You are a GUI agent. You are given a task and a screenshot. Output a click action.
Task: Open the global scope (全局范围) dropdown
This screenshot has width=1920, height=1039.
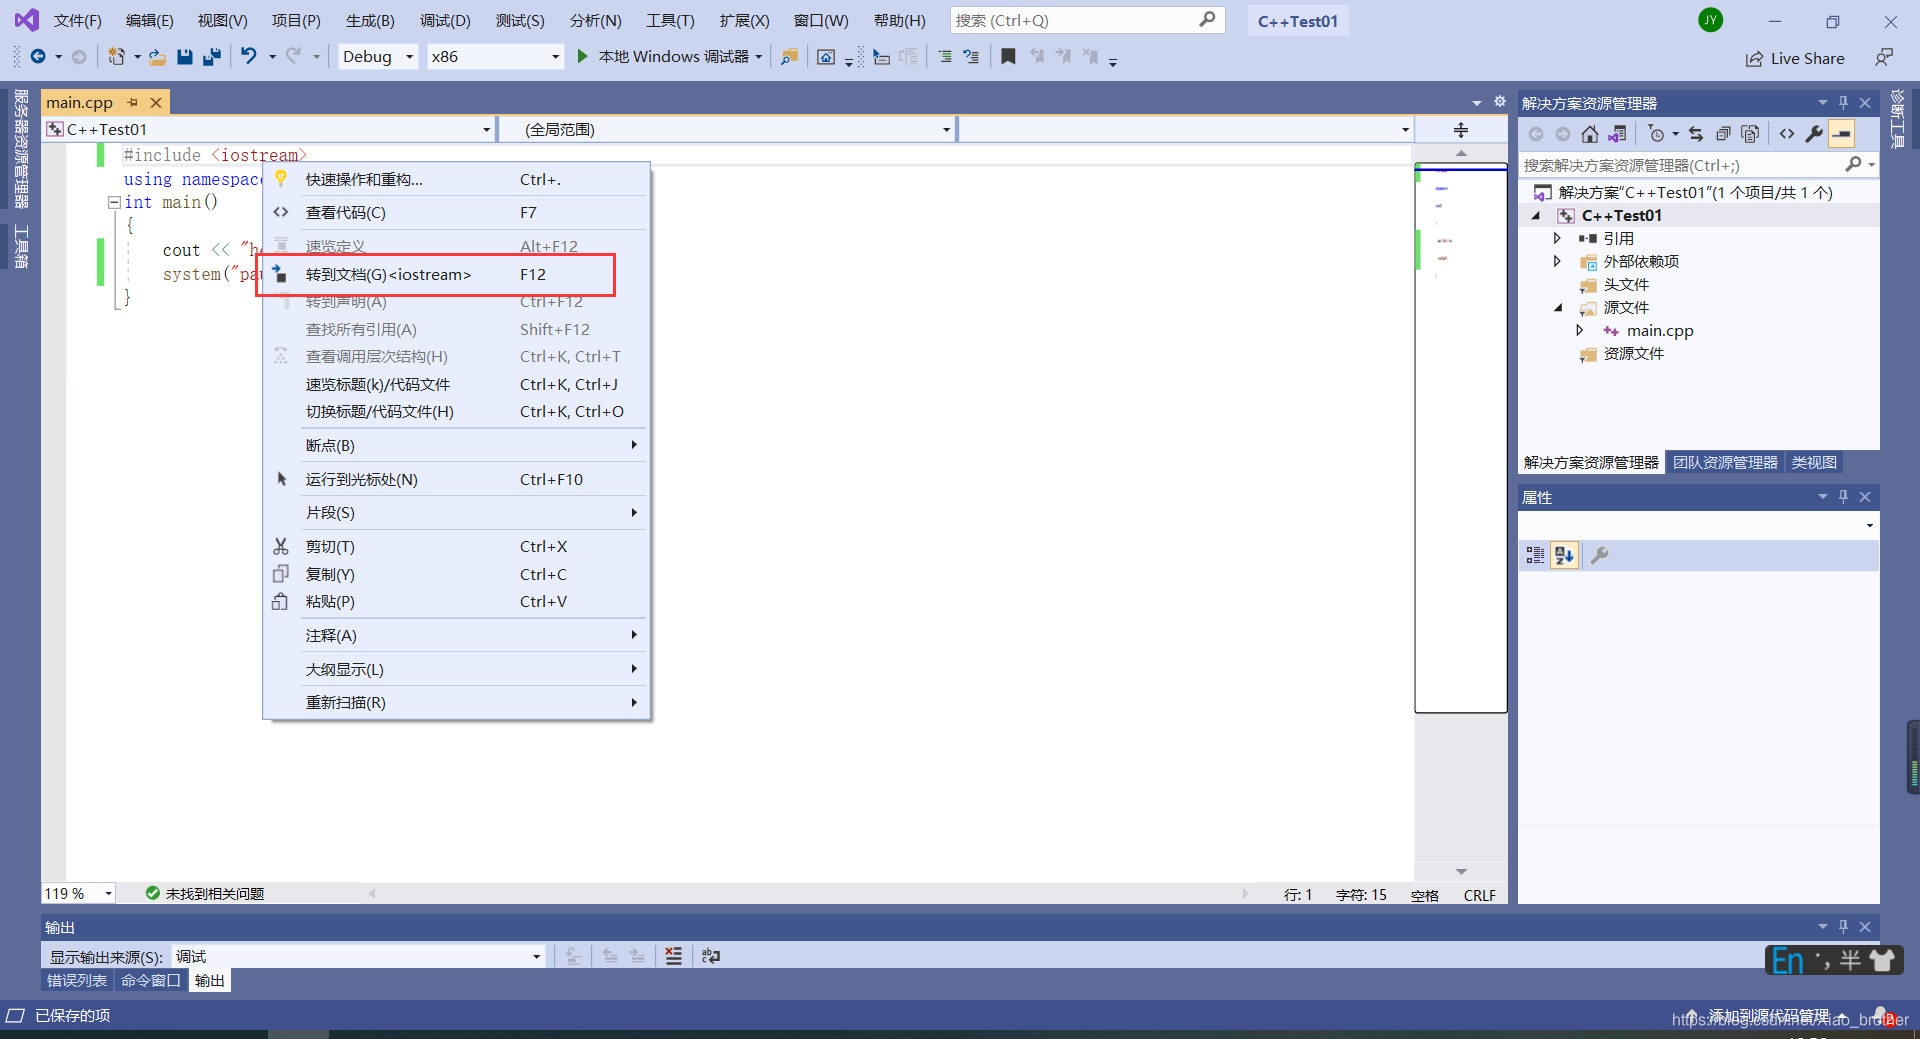[727, 129]
